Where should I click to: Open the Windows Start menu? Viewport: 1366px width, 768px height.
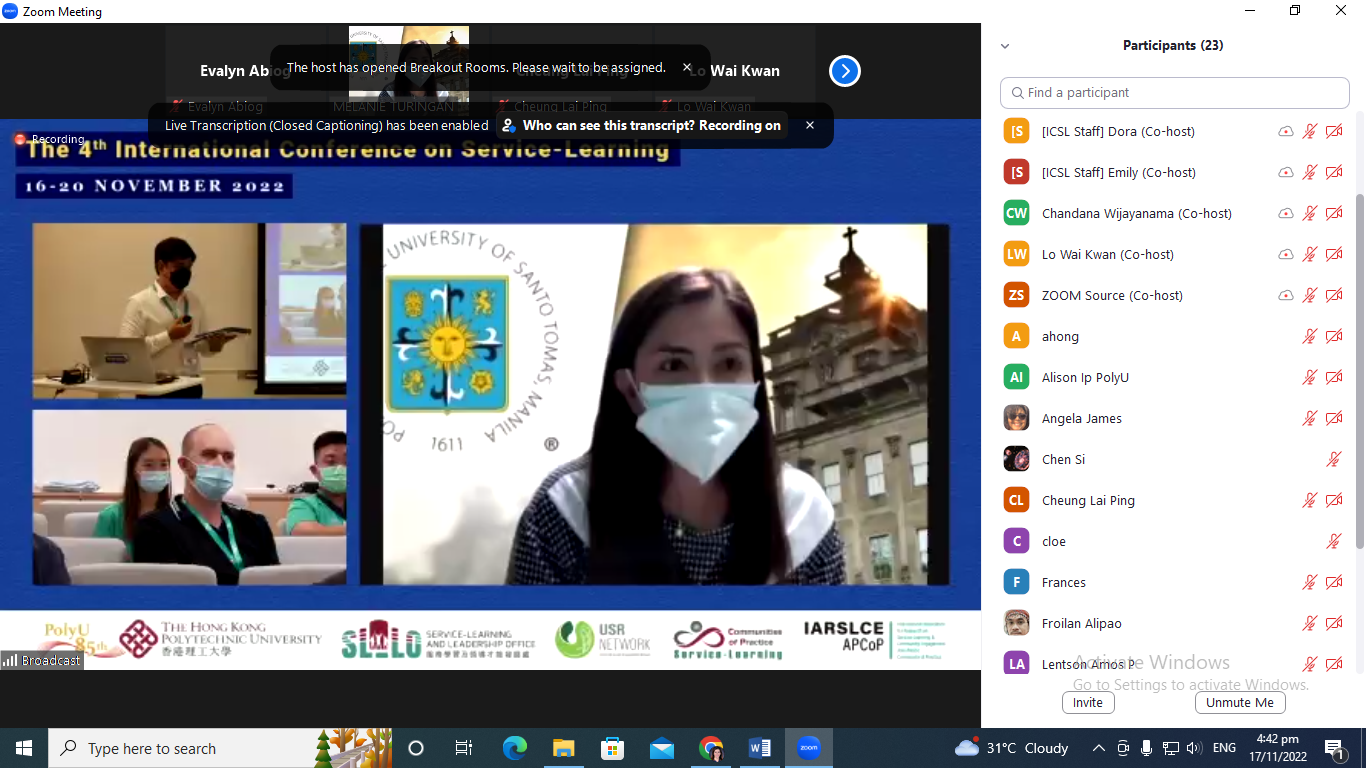[24, 748]
